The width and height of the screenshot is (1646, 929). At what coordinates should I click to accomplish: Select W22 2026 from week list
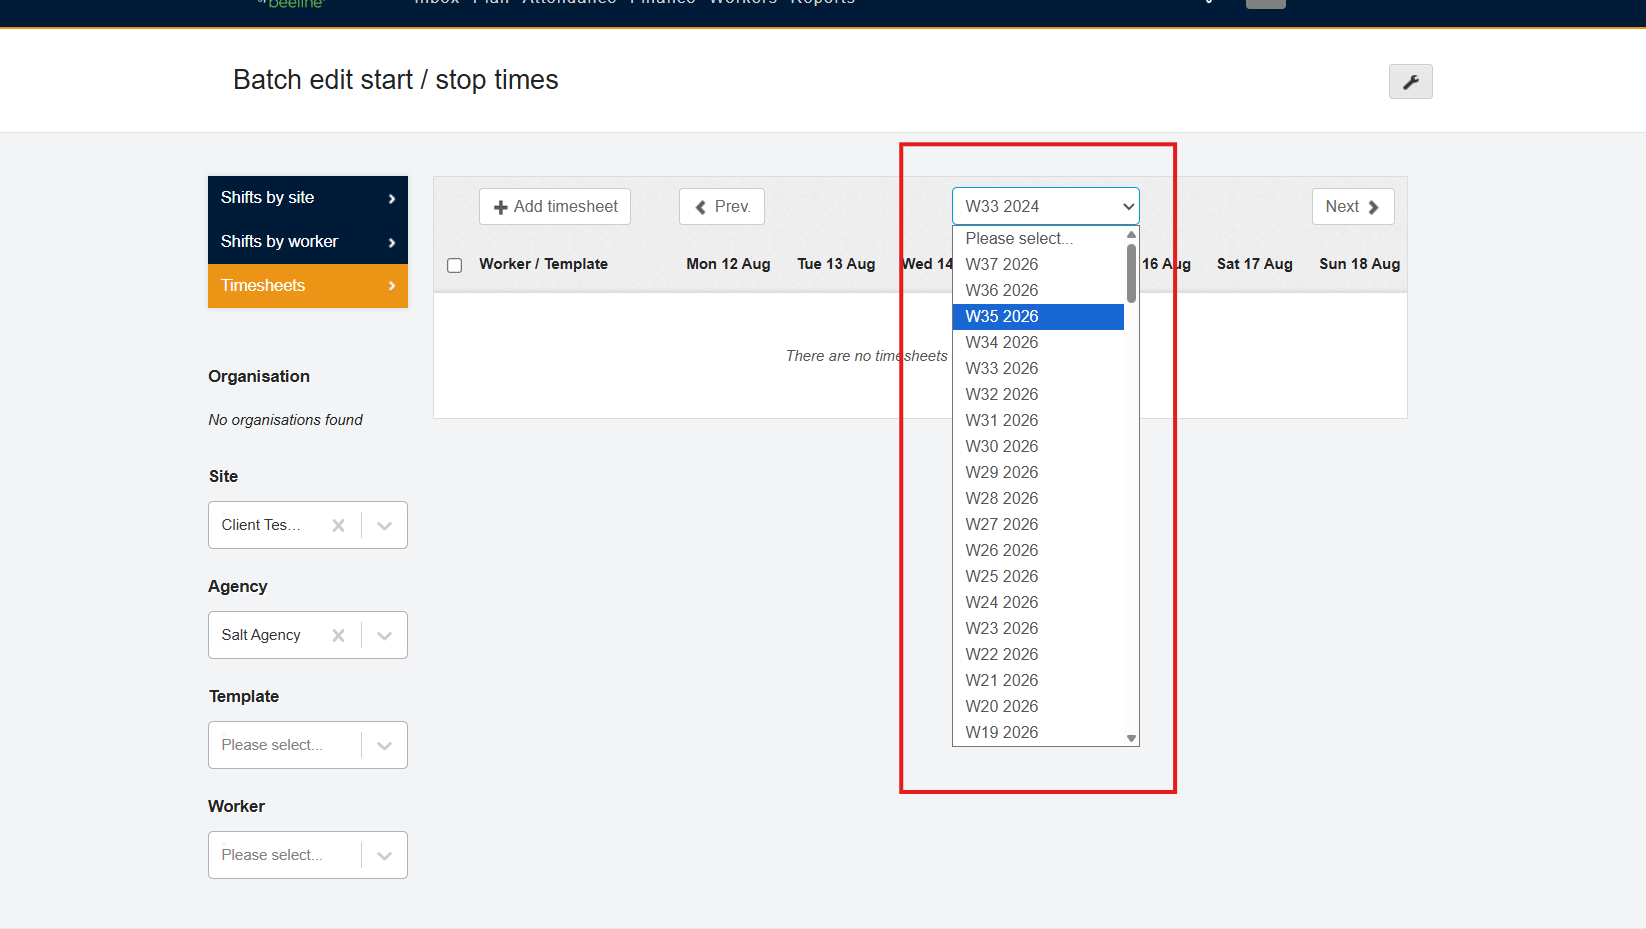click(1038, 654)
